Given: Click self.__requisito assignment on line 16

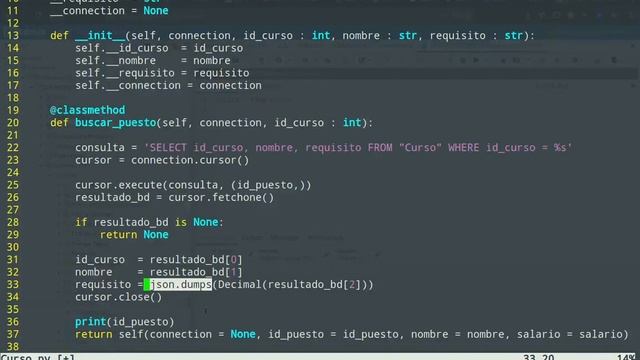Looking at the screenshot, I should coord(162,73).
